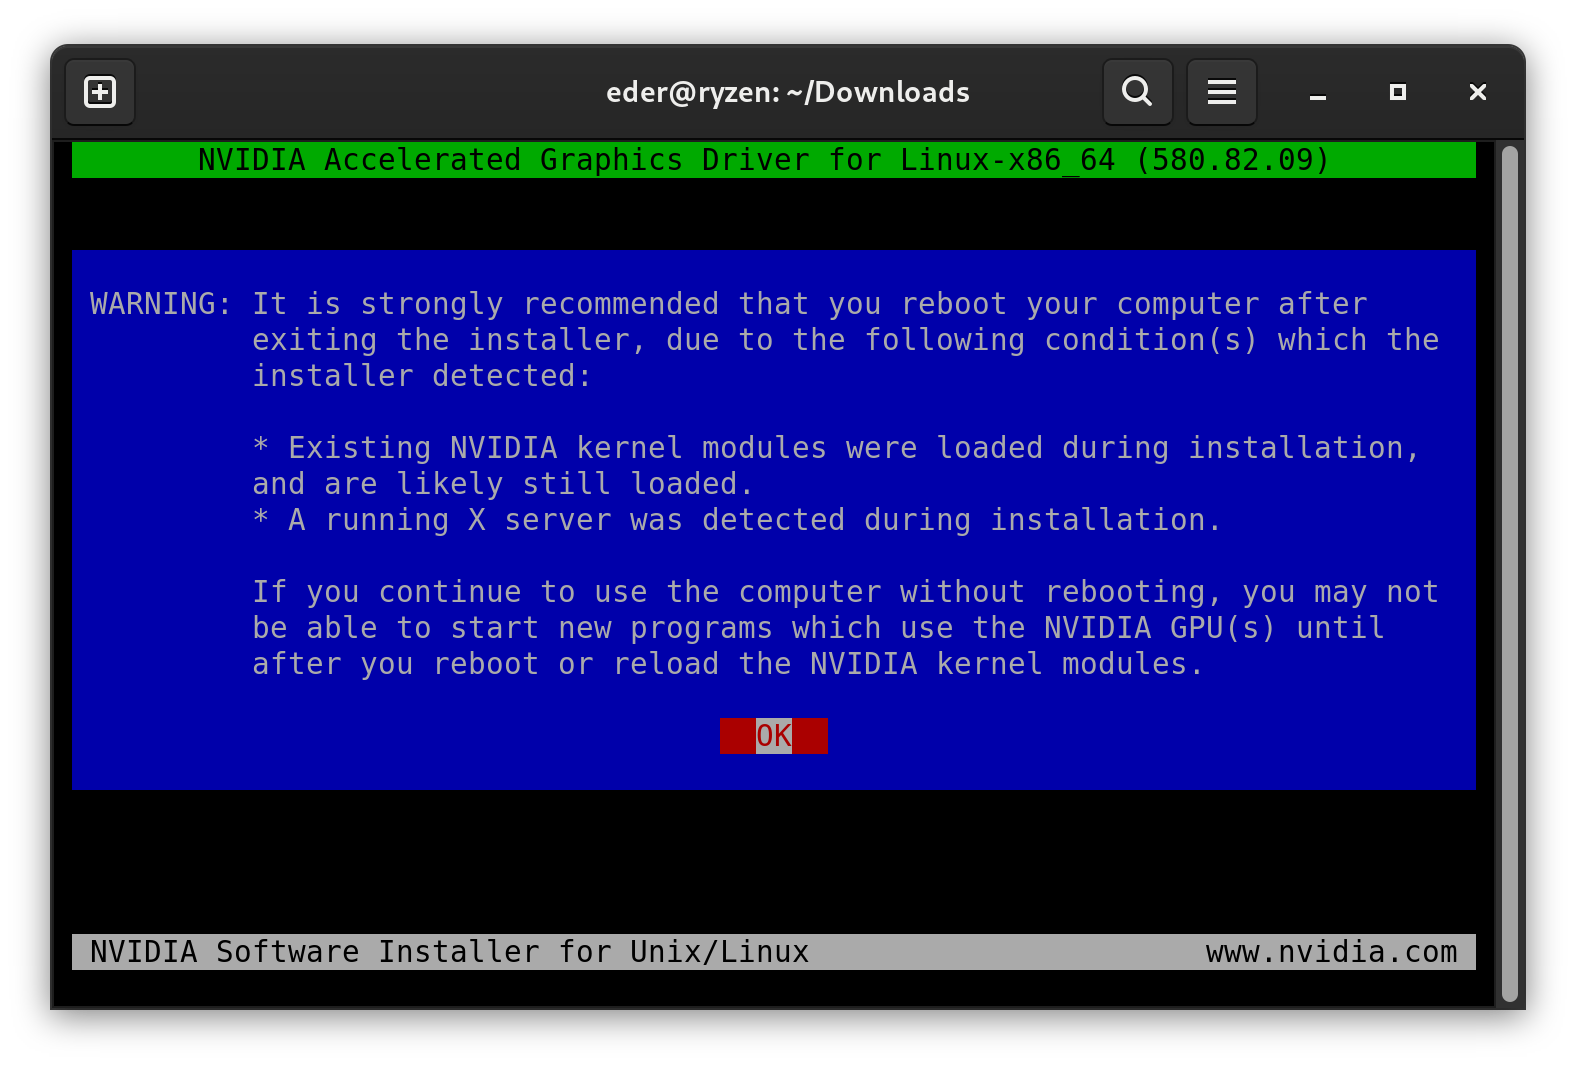Click the 'and are likely still loaded.' line
Screen dimensions: 1576x1066
pyautogui.click(x=502, y=484)
